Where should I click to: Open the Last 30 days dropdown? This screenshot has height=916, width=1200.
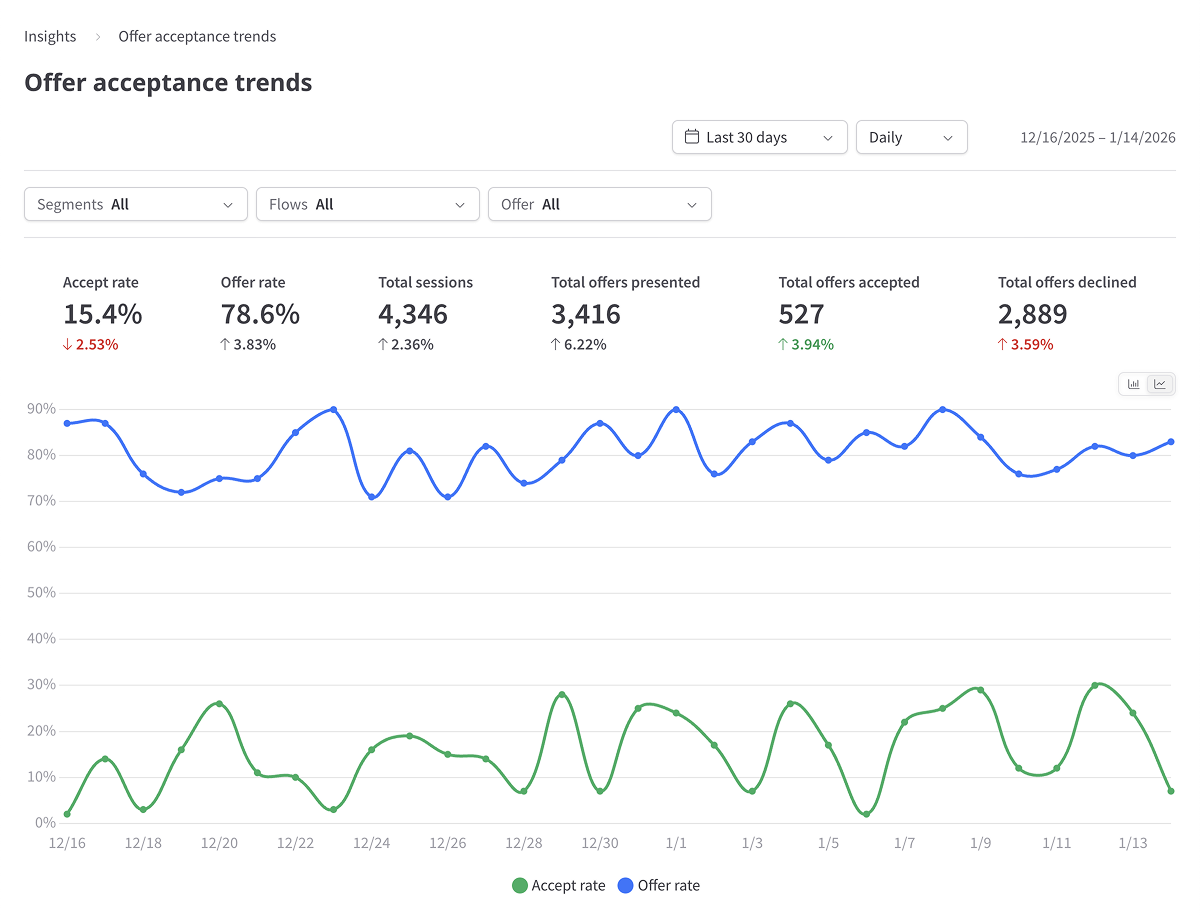coord(760,137)
